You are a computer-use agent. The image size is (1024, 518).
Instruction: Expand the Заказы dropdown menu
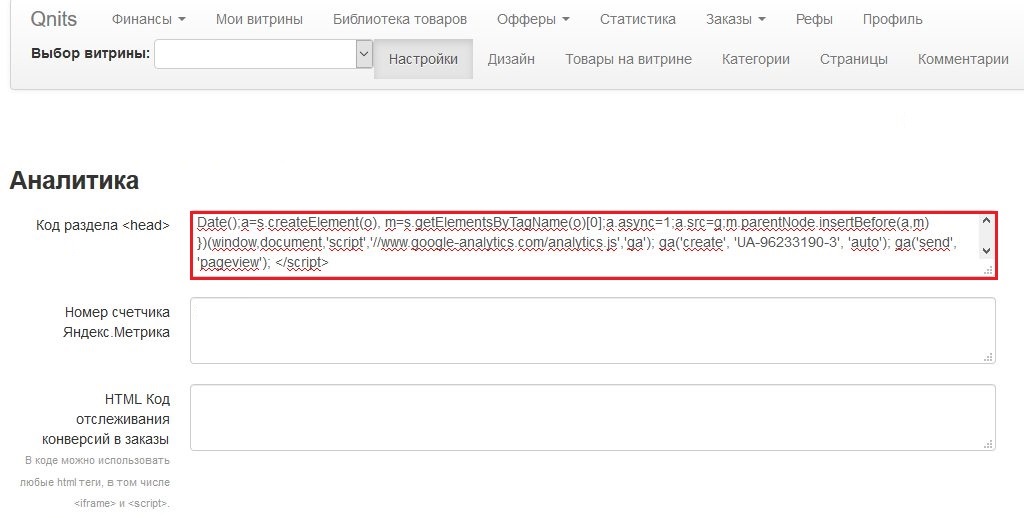click(x=735, y=20)
